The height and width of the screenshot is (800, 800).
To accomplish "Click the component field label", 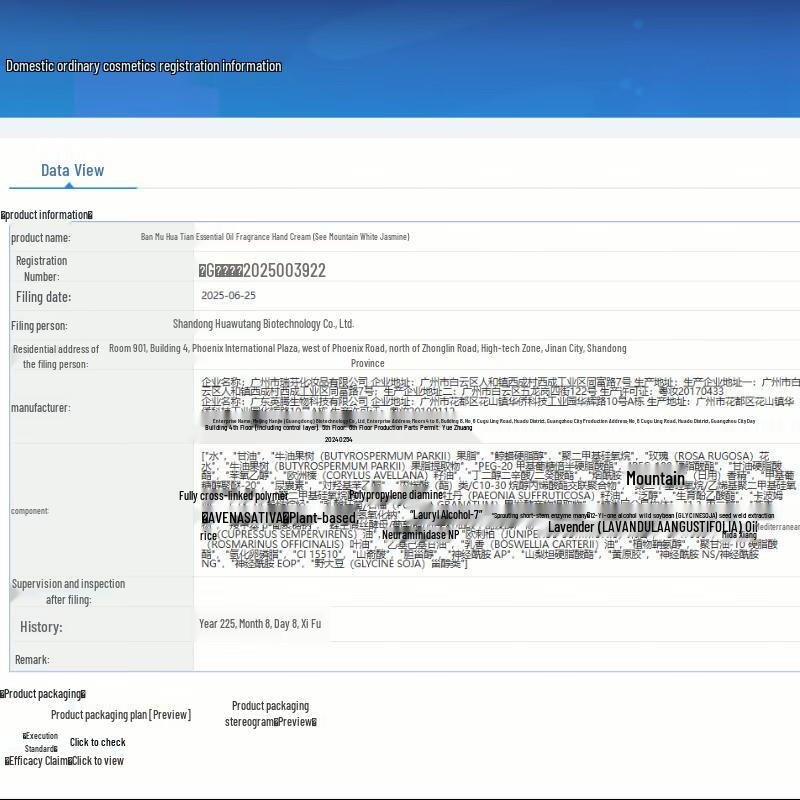I will pos(30,511).
